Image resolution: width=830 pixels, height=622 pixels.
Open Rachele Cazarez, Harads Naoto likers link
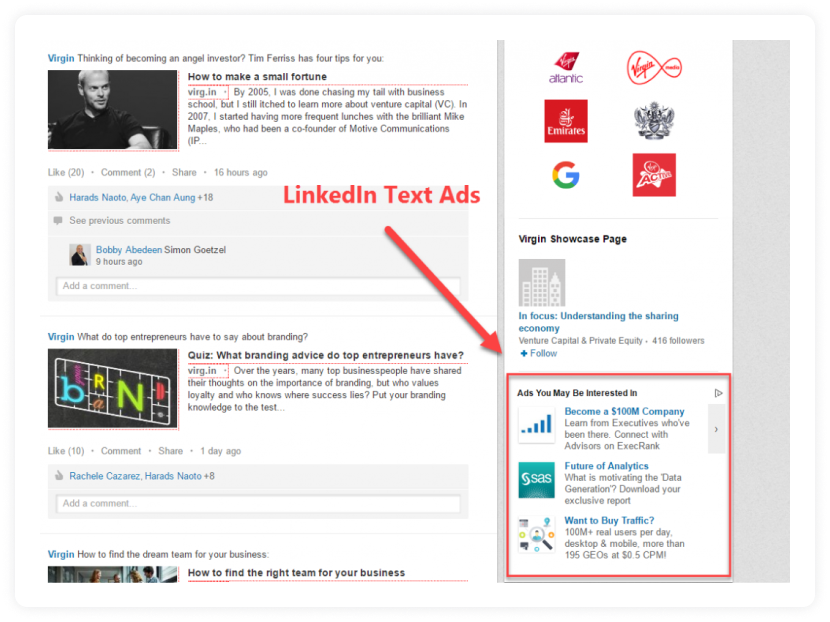(136, 476)
